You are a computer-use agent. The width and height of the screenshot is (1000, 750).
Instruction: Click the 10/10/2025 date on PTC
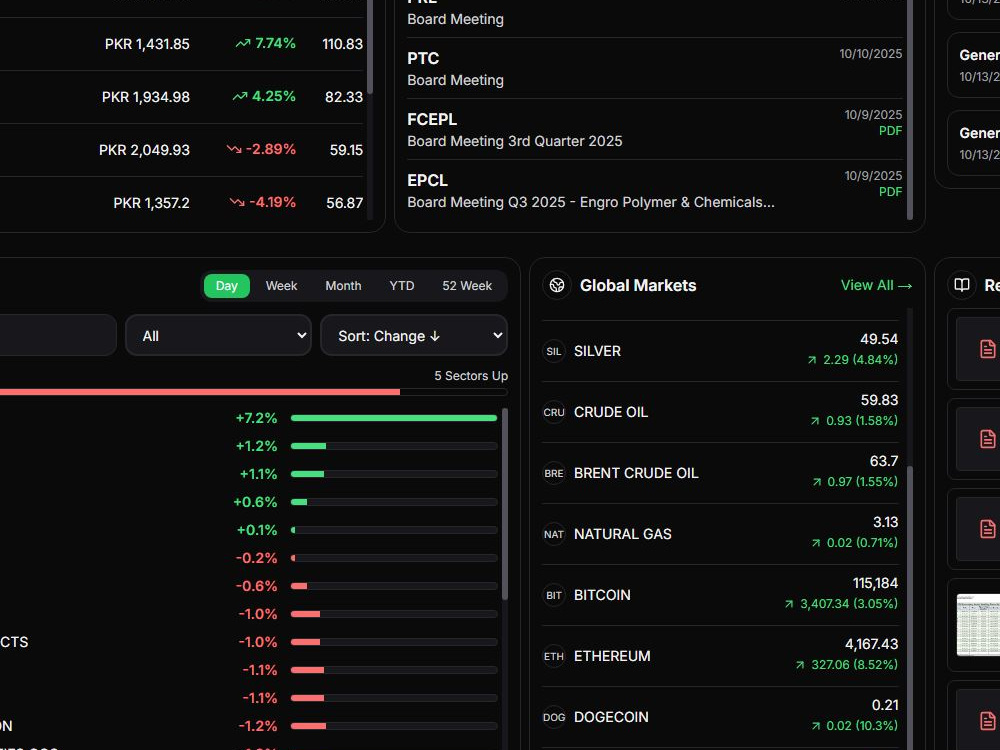pyautogui.click(x=871, y=54)
